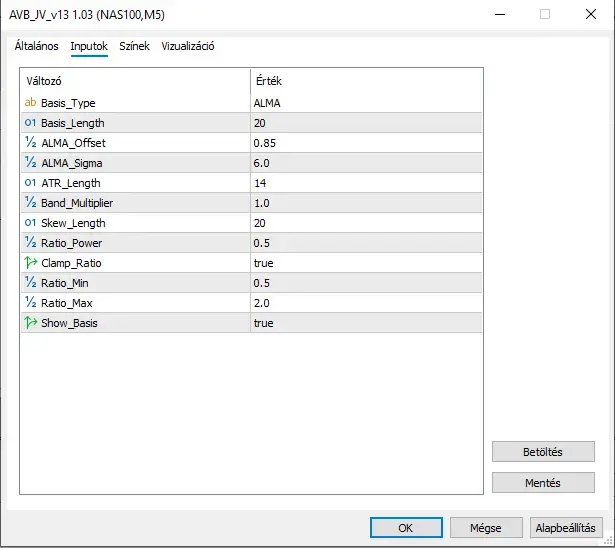Click the boolean arrow icon beside Show_Basis
The width and height of the screenshot is (615, 548).
pyautogui.click(x=30, y=322)
